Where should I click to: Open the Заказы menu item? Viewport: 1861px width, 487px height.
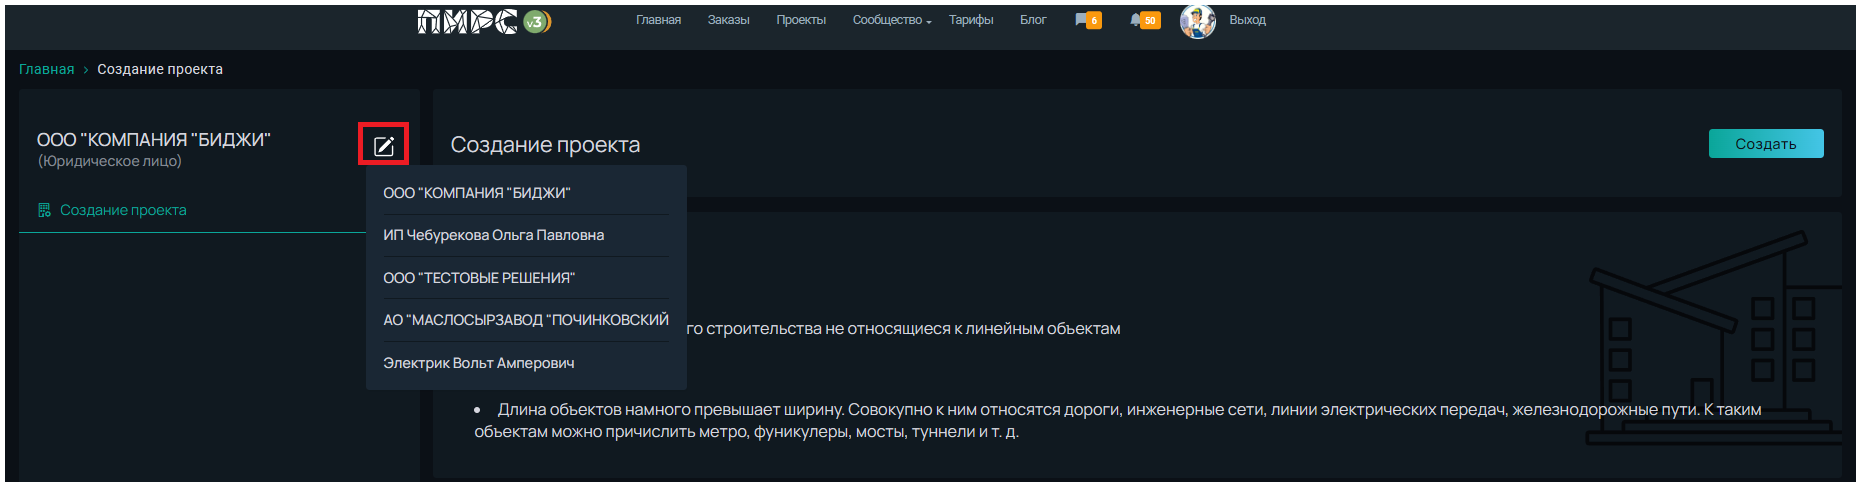click(x=728, y=20)
